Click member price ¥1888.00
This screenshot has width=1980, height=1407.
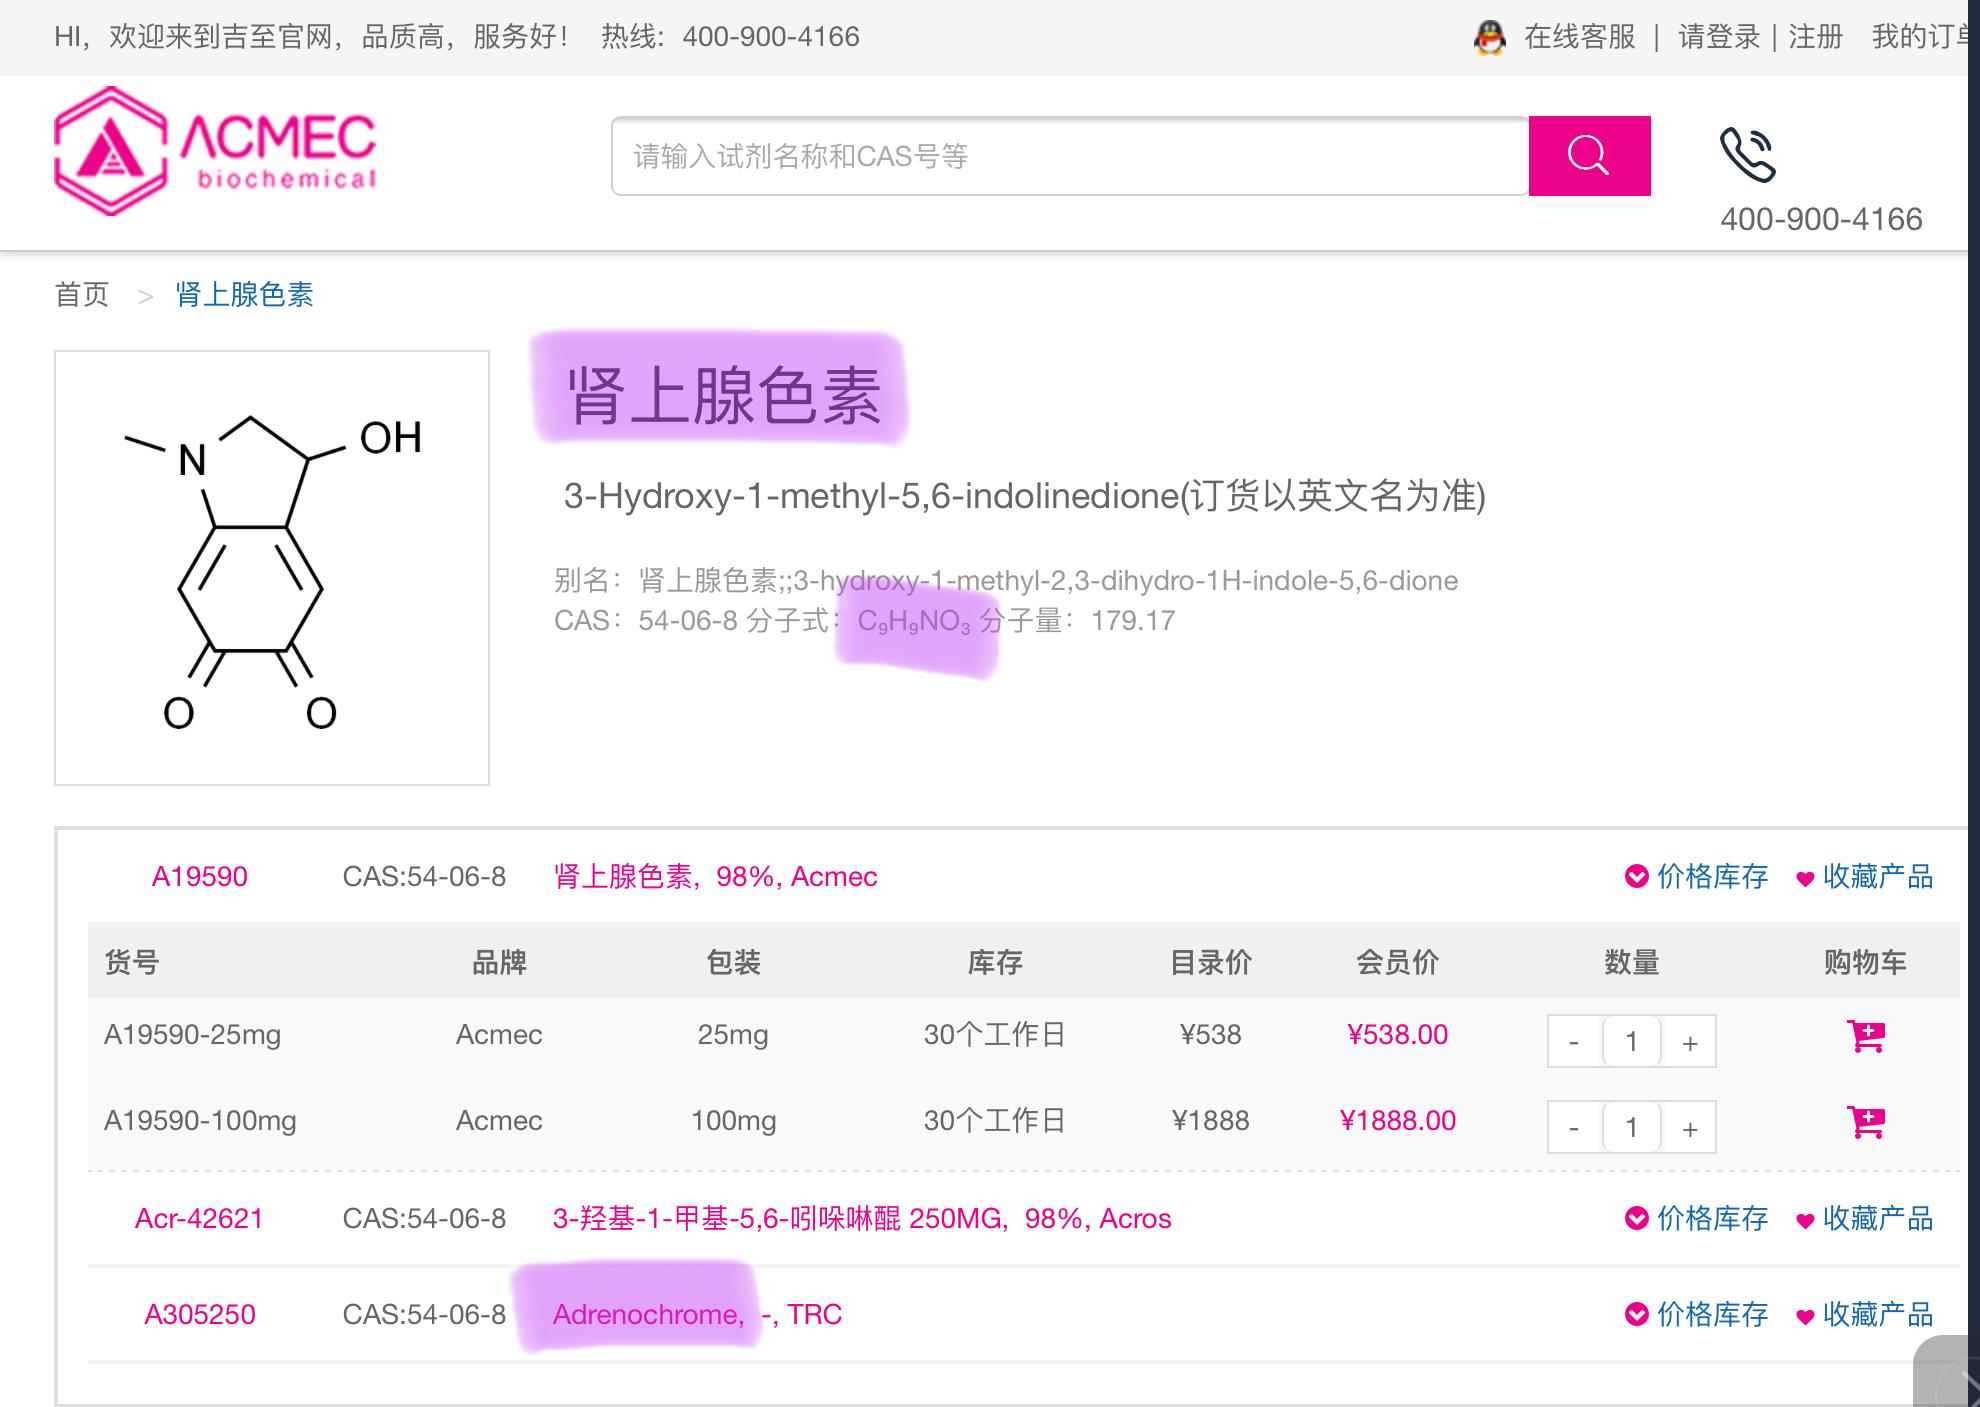(1398, 1121)
